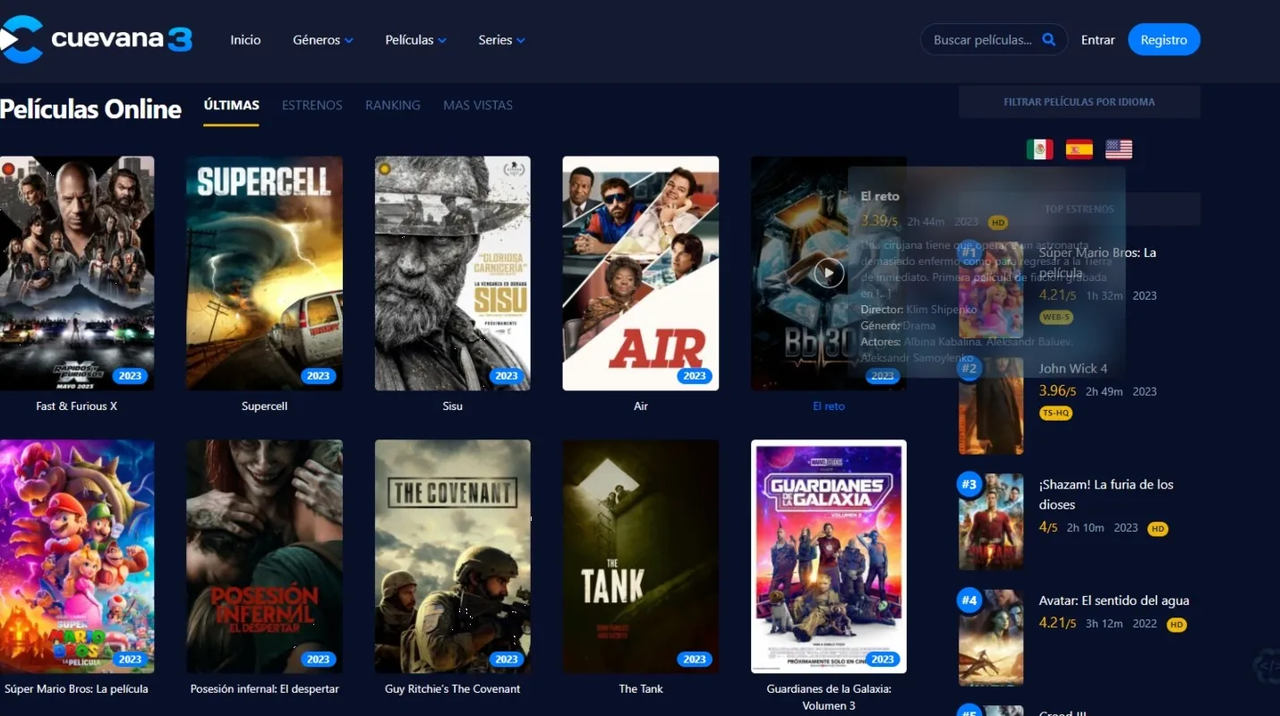Click the Avatar sidebar thumbnail
Viewport: 1280px width, 716px height.
point(990,638)
